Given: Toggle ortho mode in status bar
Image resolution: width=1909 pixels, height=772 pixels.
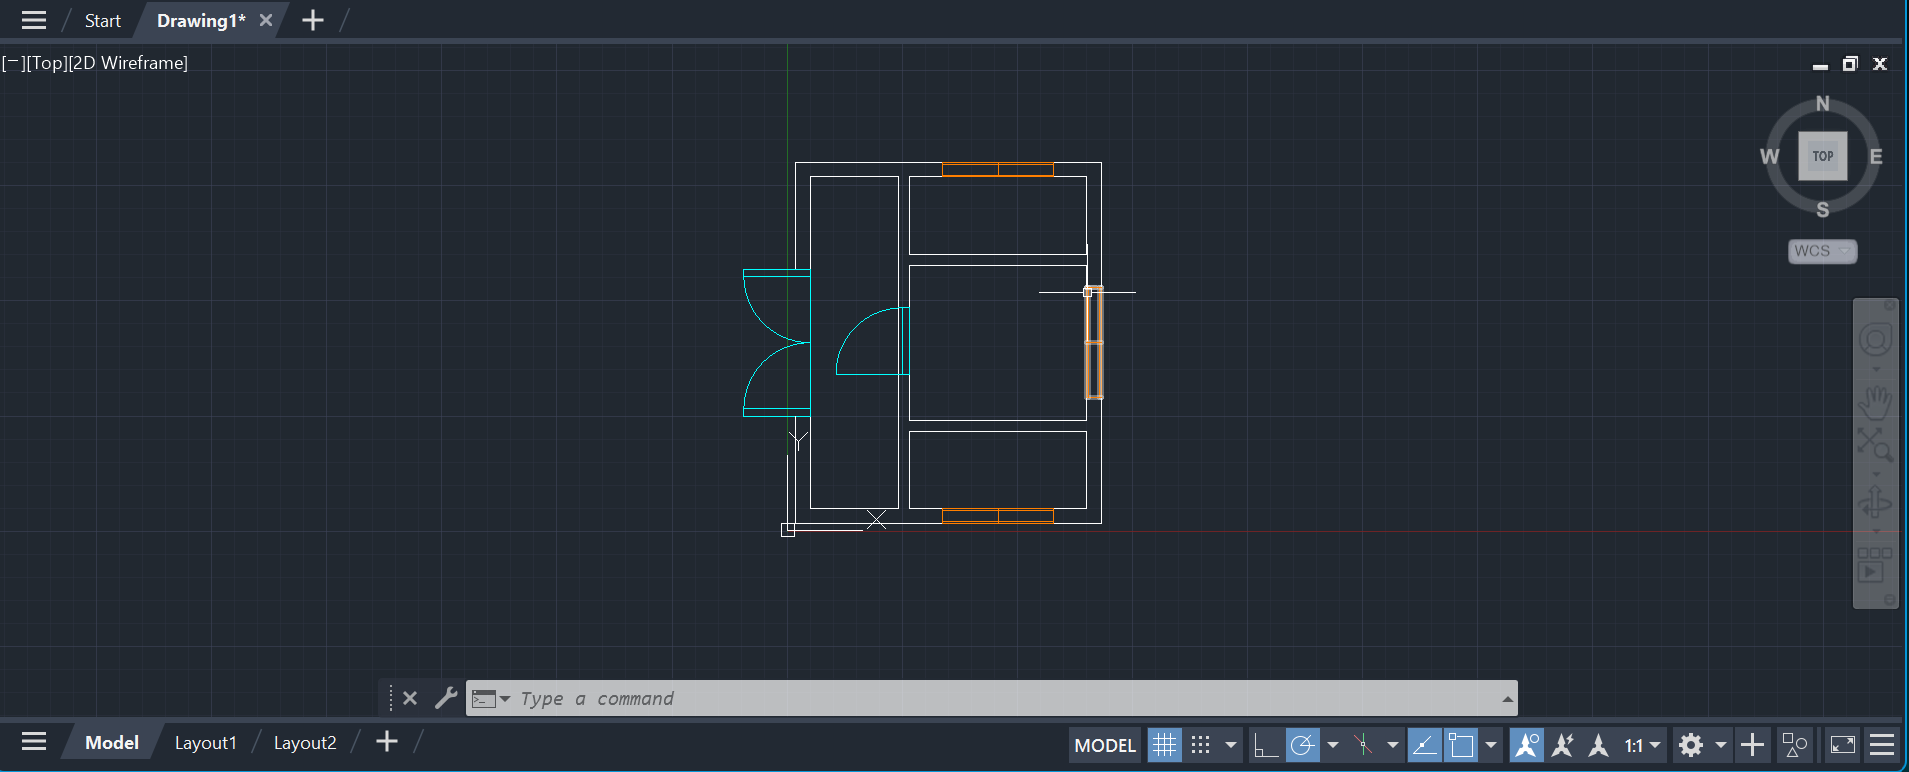Looking at the screenshot, I should pyautogui.click(x=1266, y=745).
